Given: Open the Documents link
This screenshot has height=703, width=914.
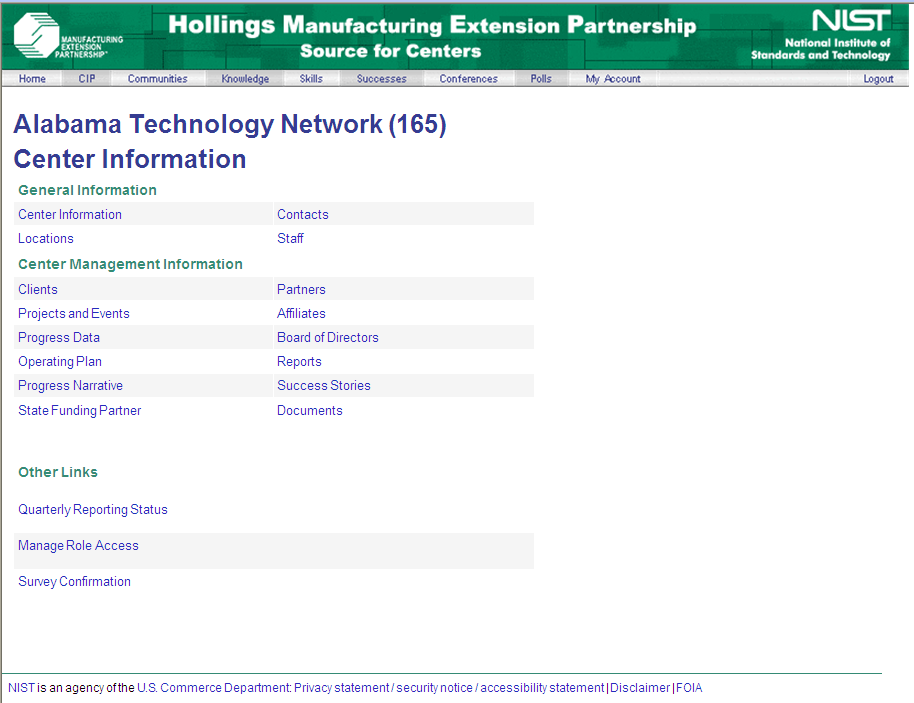Looking at the screenshot, I should 310,410.
